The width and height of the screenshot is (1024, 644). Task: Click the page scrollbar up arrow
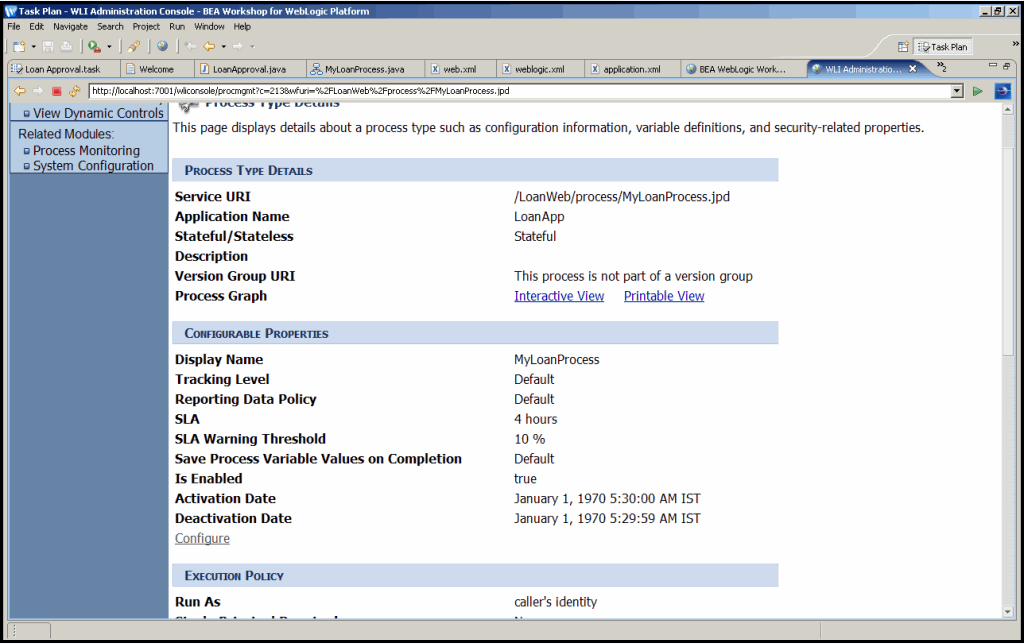[x=1008, y=110]
